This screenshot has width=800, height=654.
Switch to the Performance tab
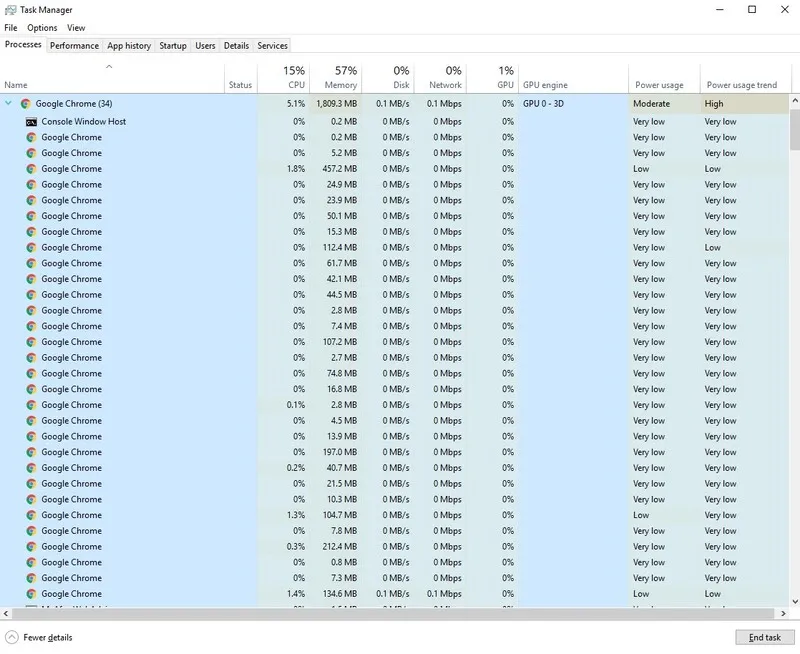point(74,45)
